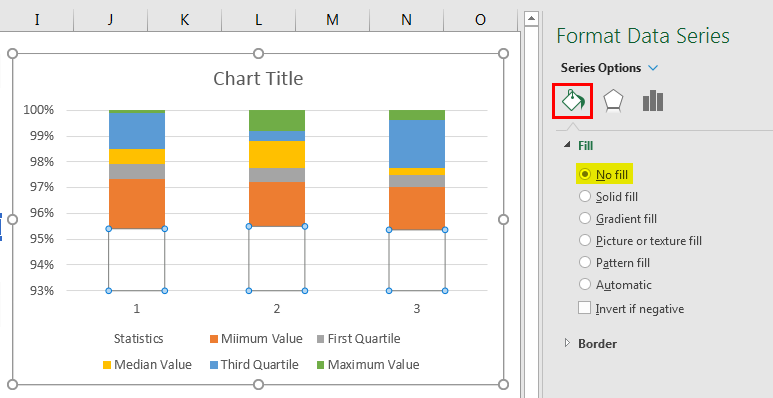Viewport: 773px width, 398px height.
Task: Collapse the Fill section
Action: click(x=567, y=145)
